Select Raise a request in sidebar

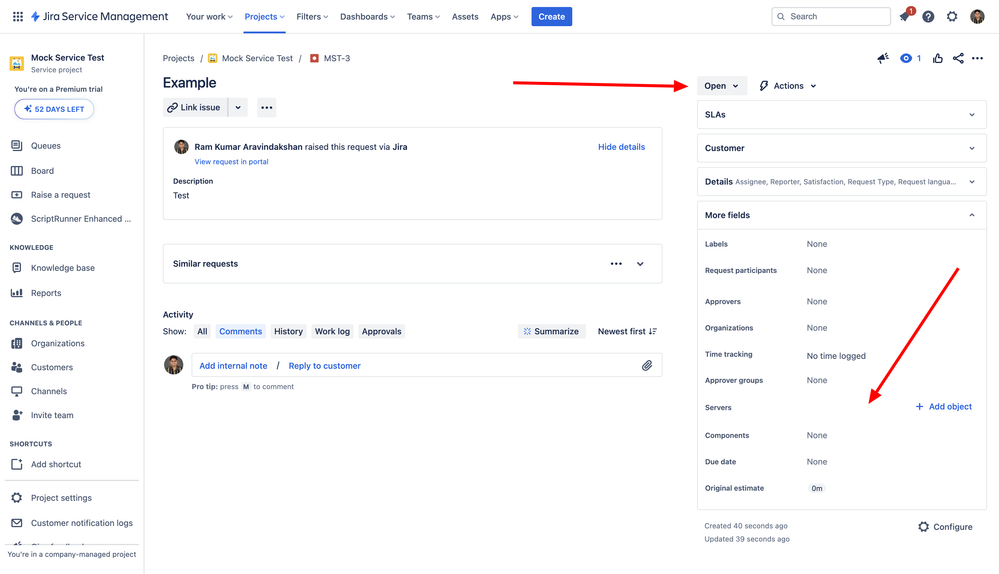(x=61, y=195)
